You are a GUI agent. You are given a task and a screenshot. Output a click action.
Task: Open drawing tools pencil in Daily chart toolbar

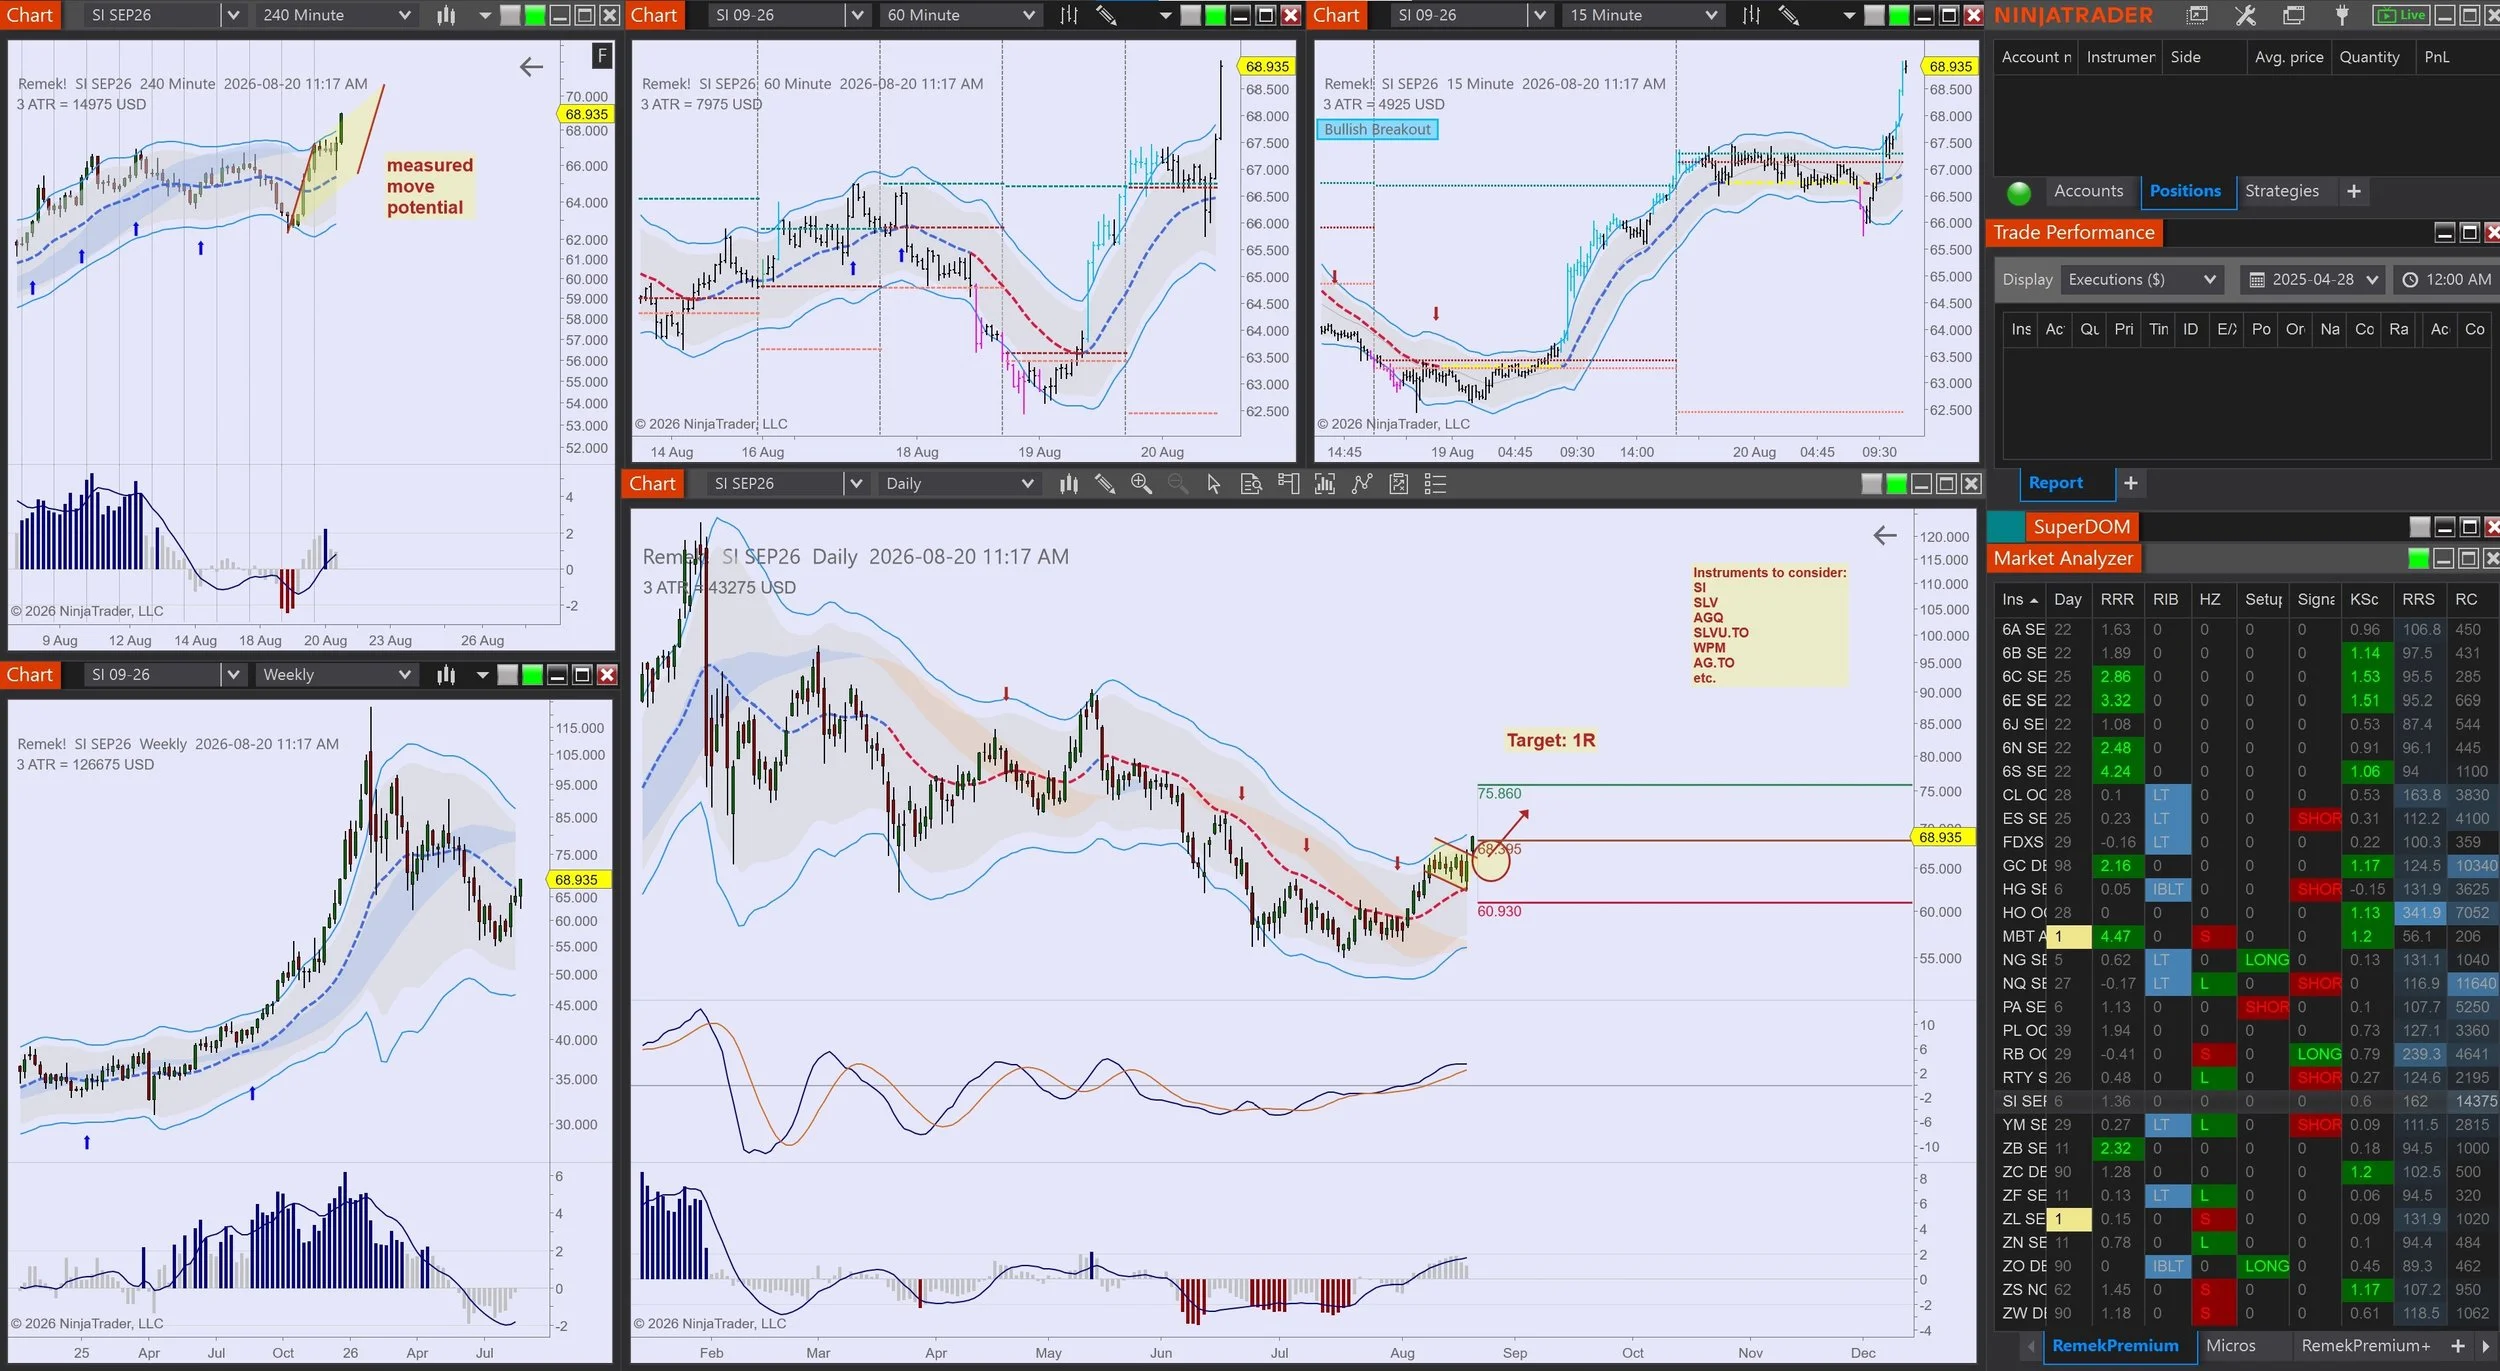coord(1105,484)
